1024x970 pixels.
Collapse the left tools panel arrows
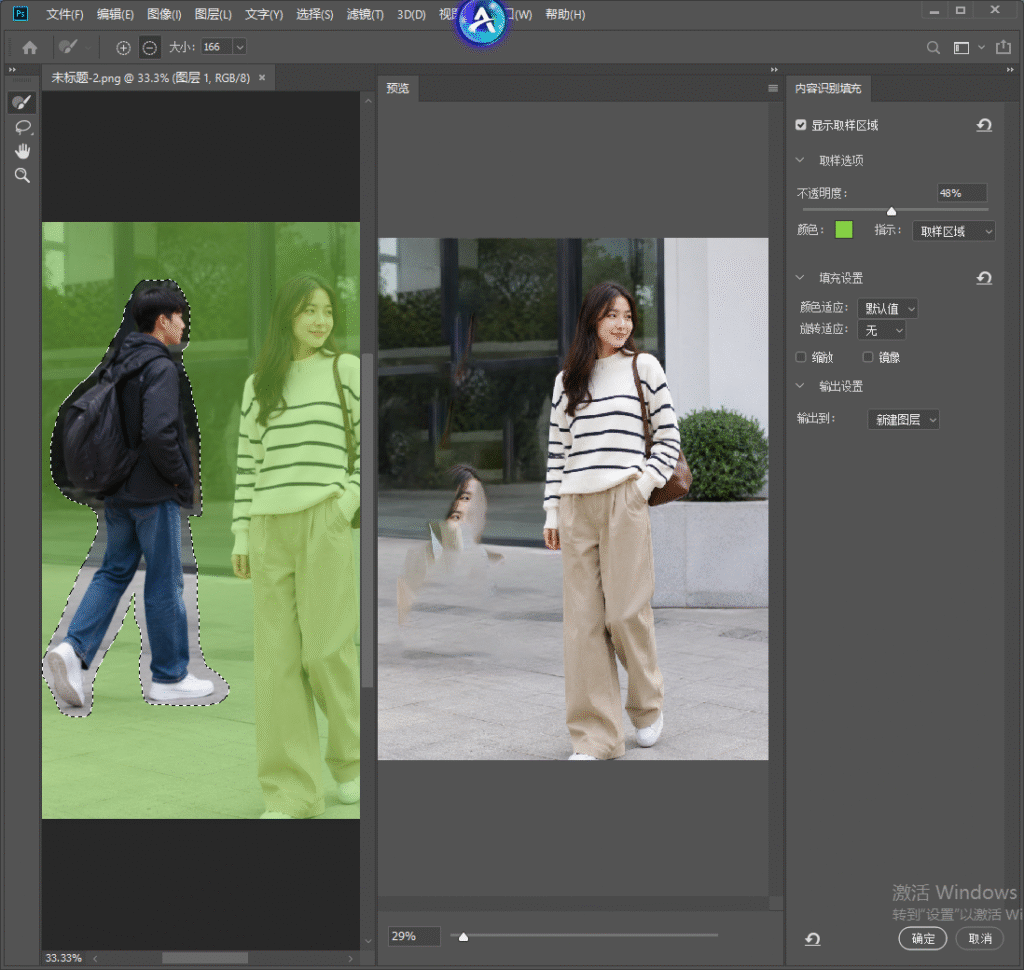pyautogui.click(x=12, y=69)
